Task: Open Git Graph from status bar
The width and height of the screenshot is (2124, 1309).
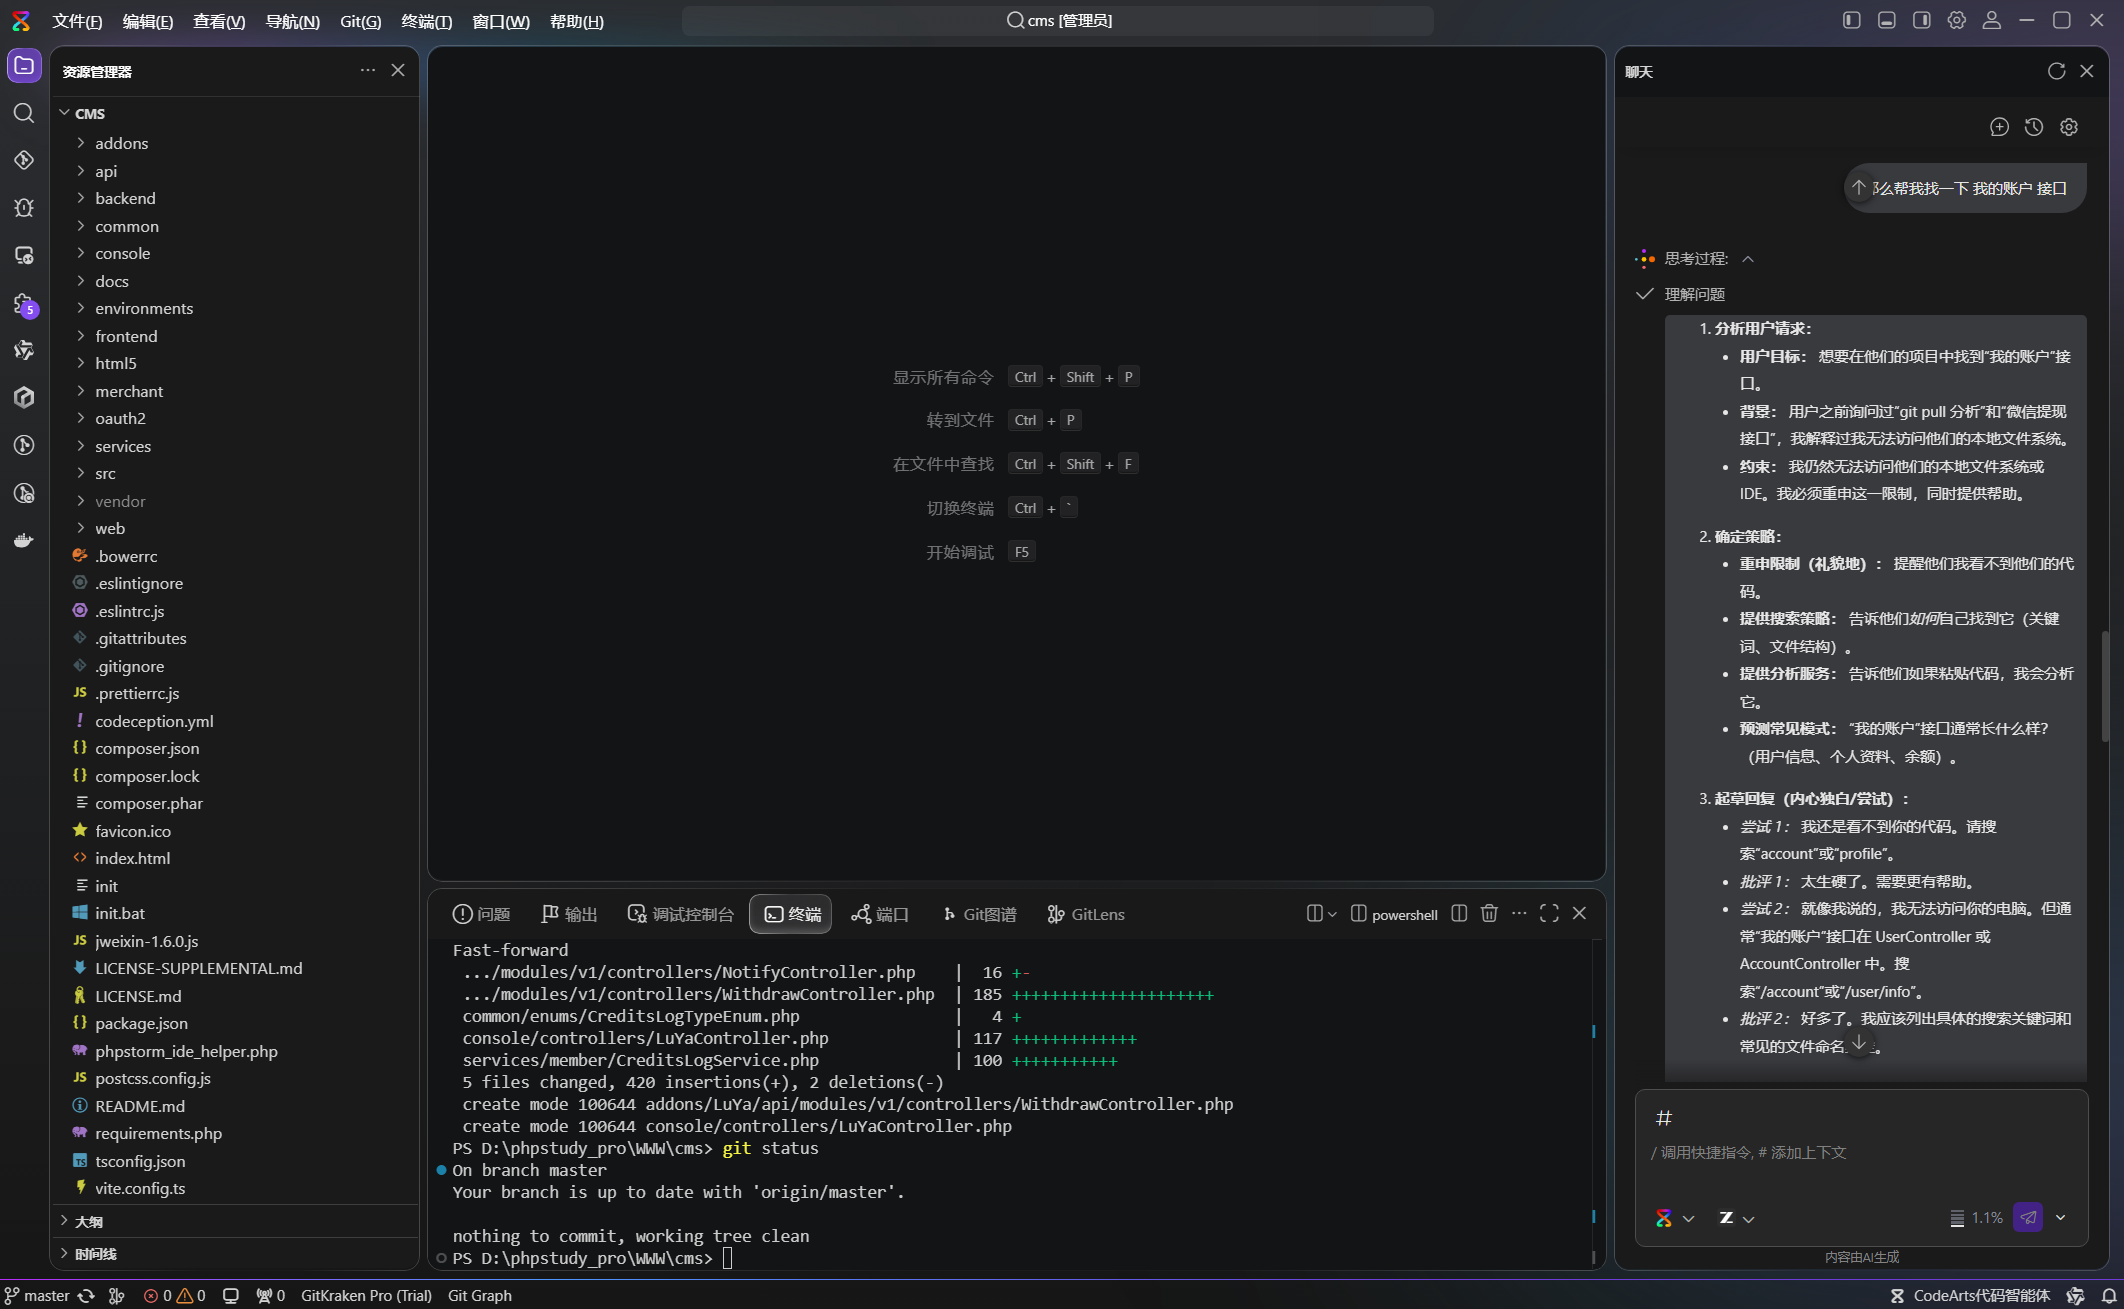Action: coord(479,1295)
